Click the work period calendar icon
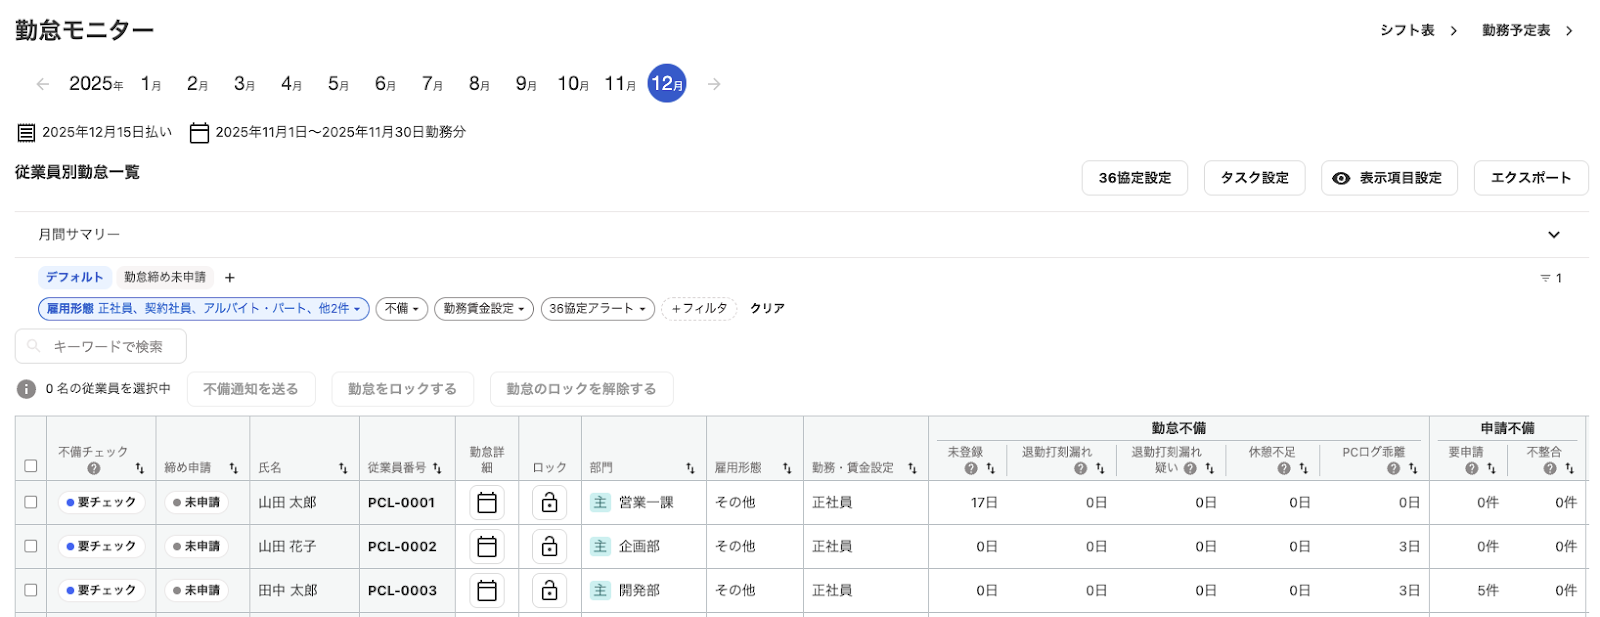 [x=199, y=132]
